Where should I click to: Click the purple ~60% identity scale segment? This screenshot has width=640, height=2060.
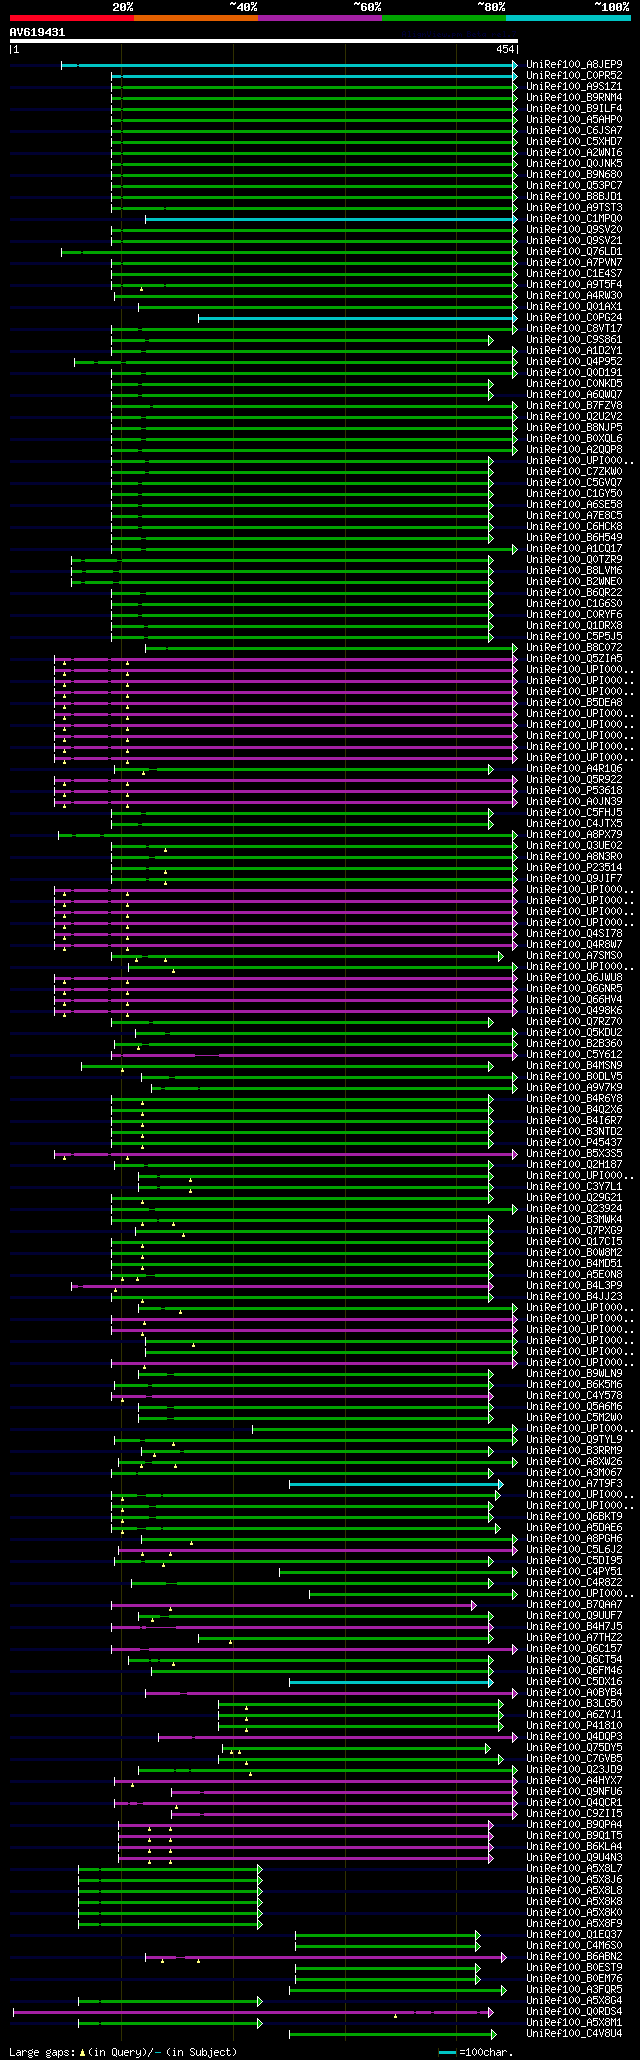point(320,18)
